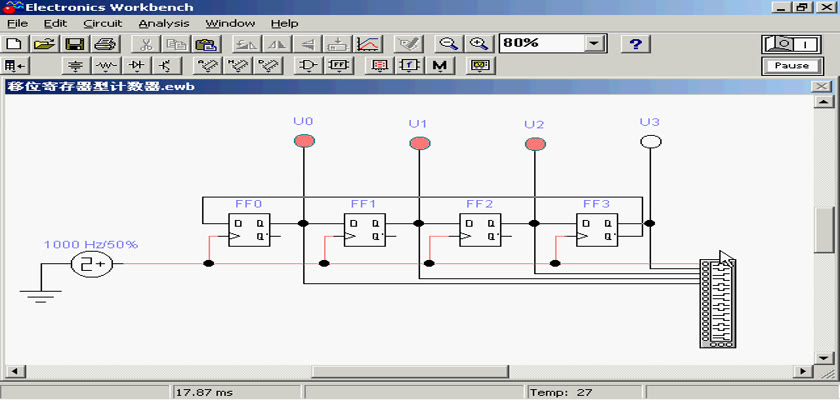Open the Circuit menu
This screenshot has width=840, height=400.
(x=102, y=23)
